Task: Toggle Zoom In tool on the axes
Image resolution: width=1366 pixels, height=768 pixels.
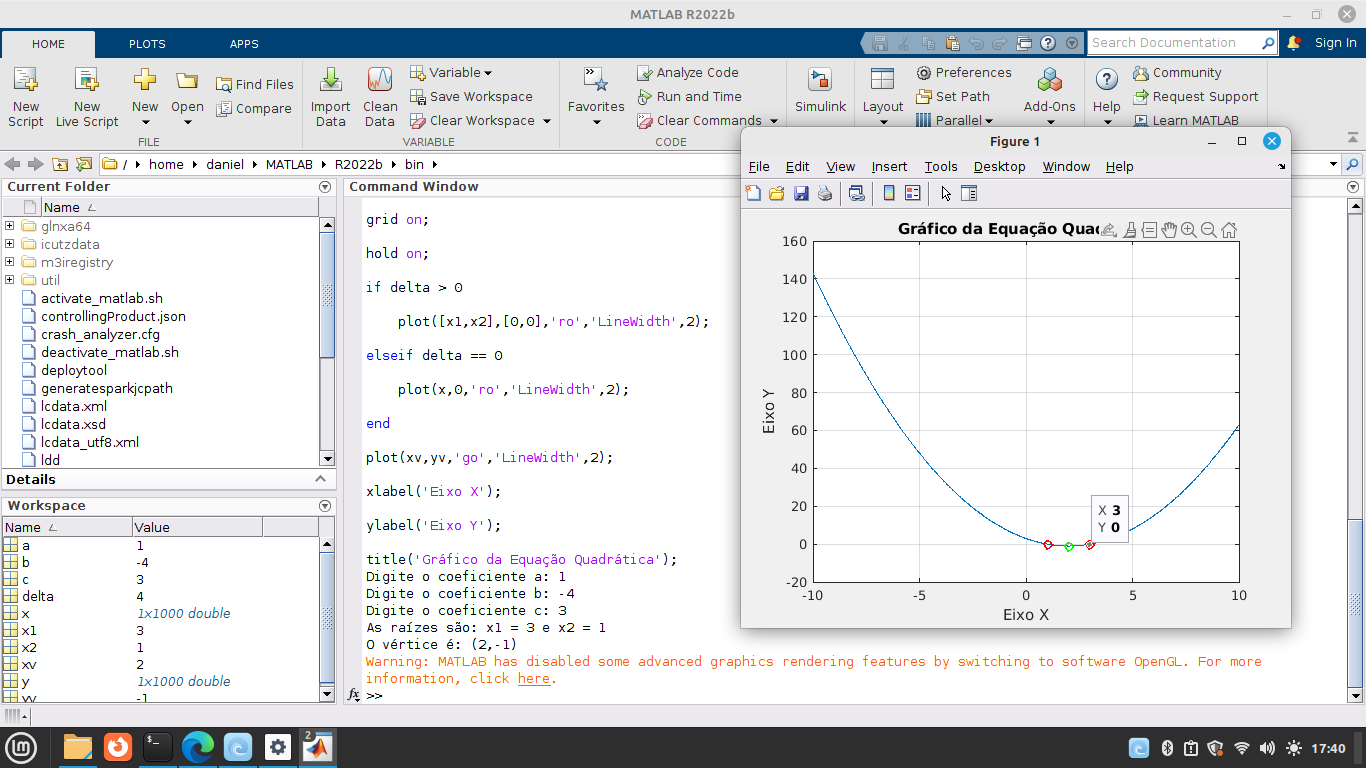Action: (x=1189, y=230)
